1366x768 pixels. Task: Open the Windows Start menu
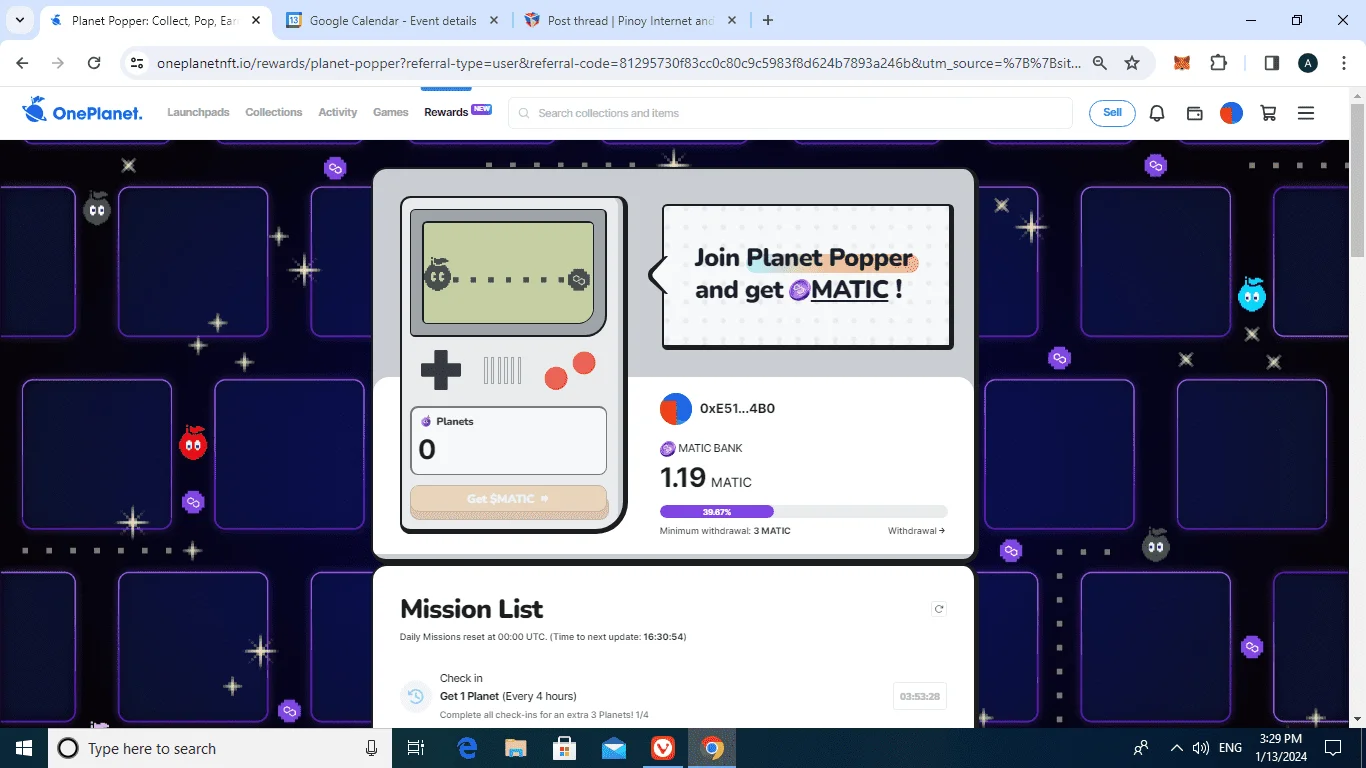pyautogui.click(x=24, y=748)
